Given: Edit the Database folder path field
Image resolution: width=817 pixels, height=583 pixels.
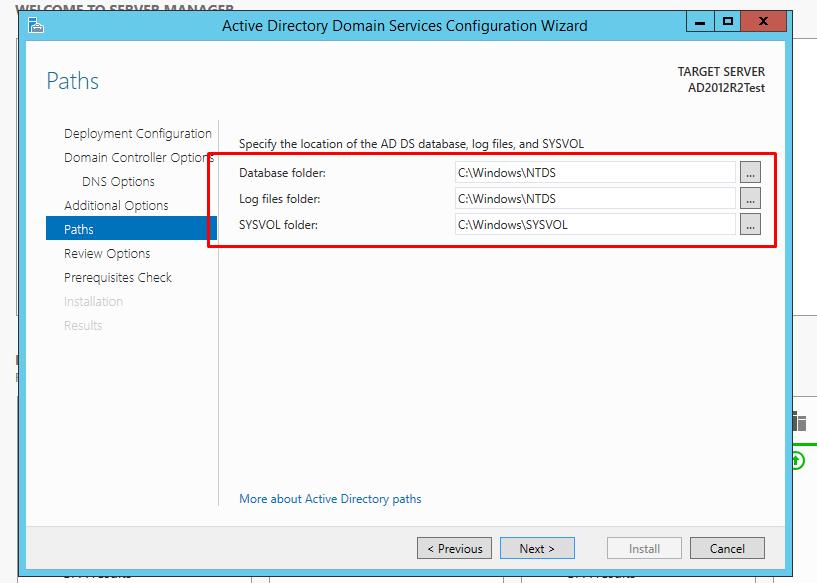Looking at the screenshot, I should pos(595,172).
